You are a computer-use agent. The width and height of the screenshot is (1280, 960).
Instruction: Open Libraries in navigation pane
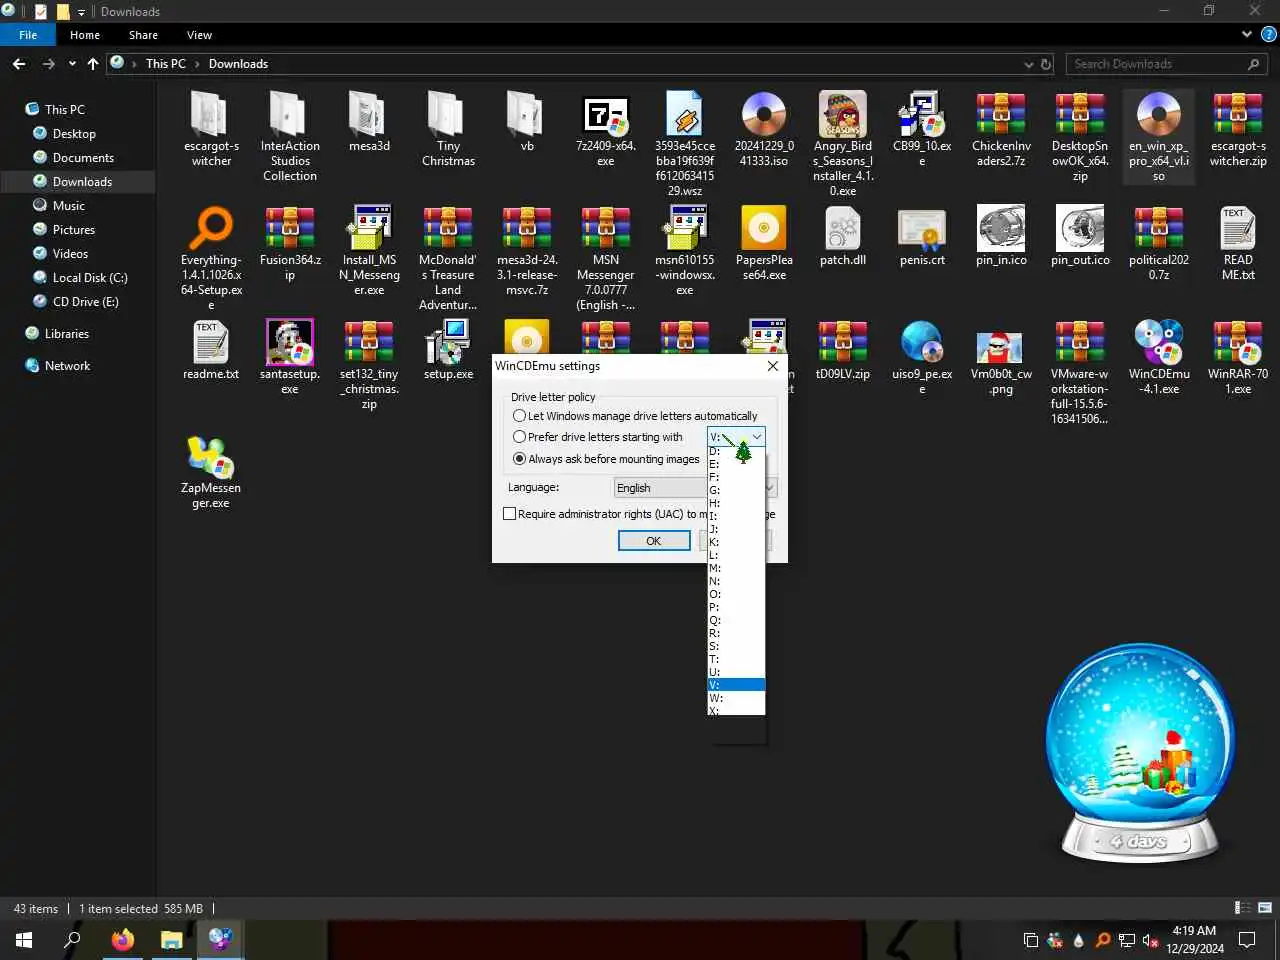click(x=67, y=334)
